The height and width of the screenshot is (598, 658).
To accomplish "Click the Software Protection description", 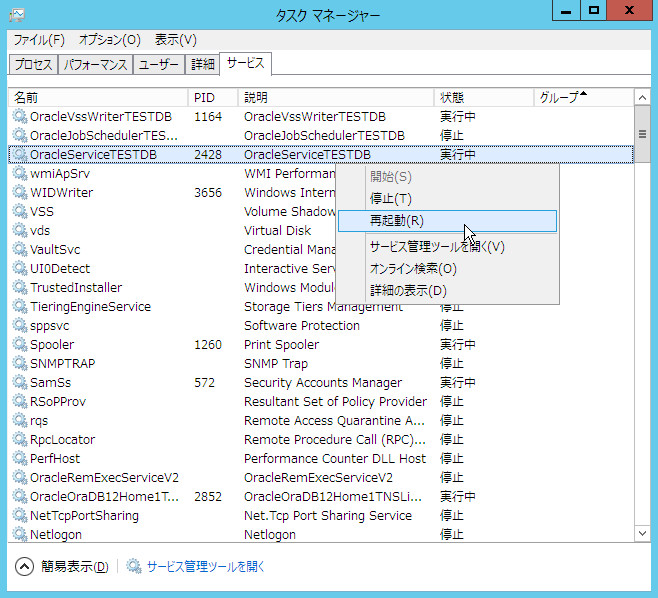I will 302,326.
